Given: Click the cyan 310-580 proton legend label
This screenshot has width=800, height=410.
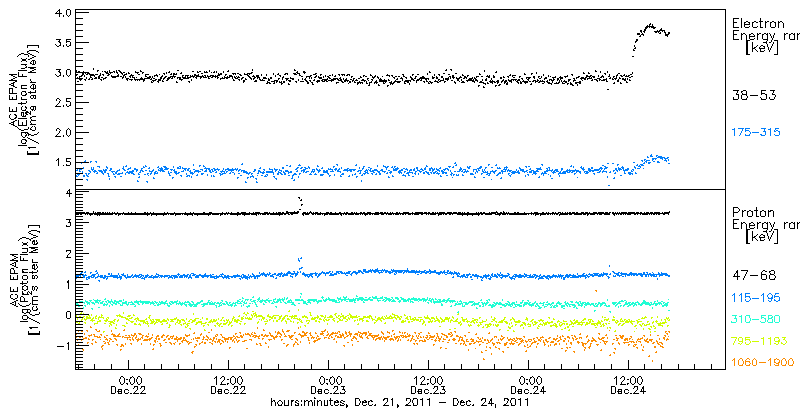Looking at the screenshot, I should point(756,320).
